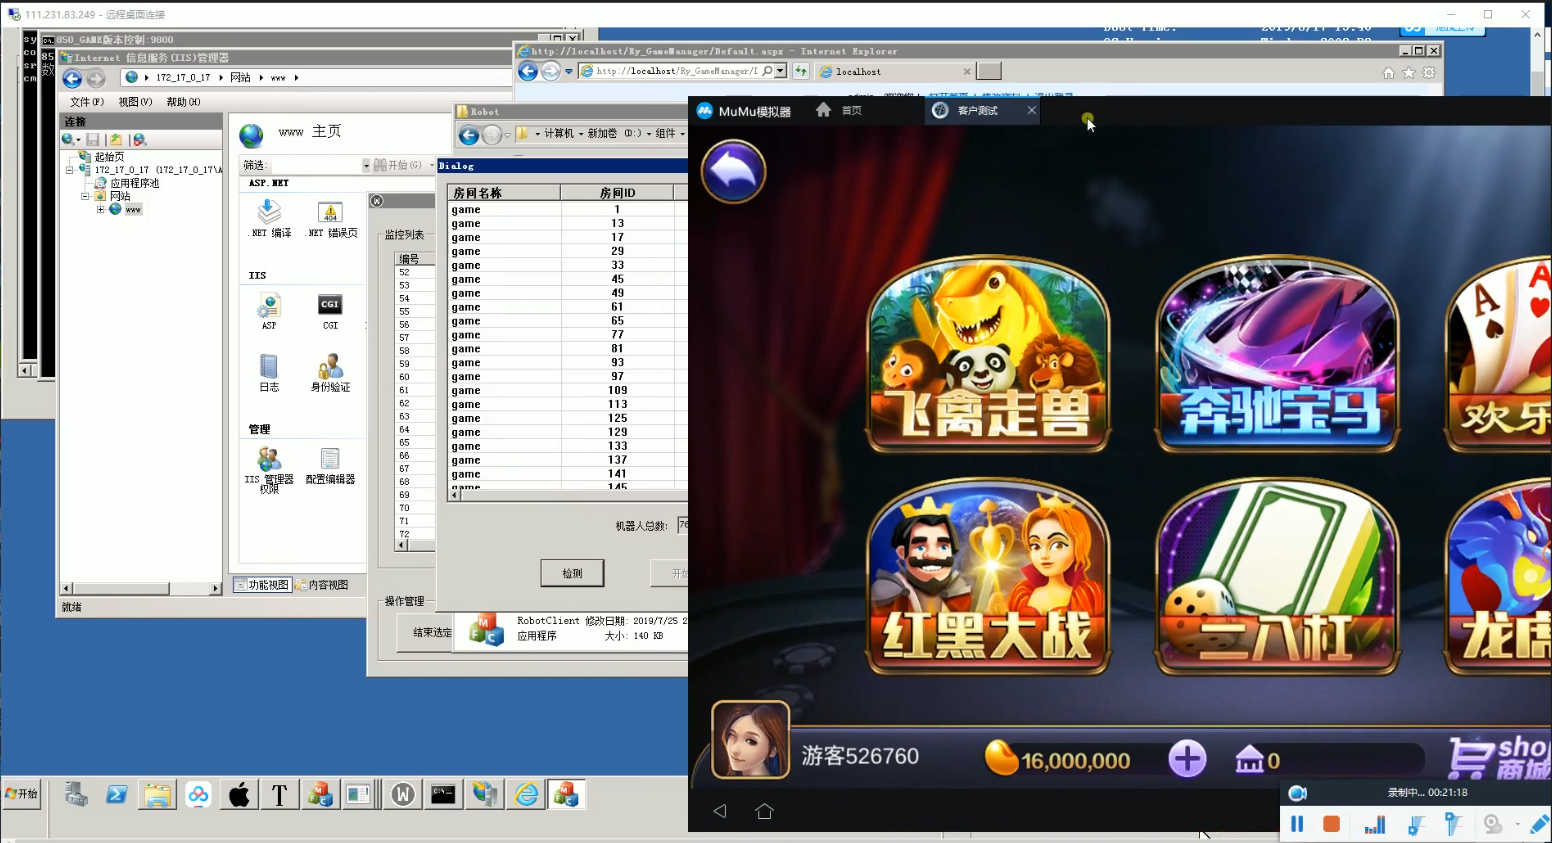Open the 筛选 filter dropdown

(366, 165)
